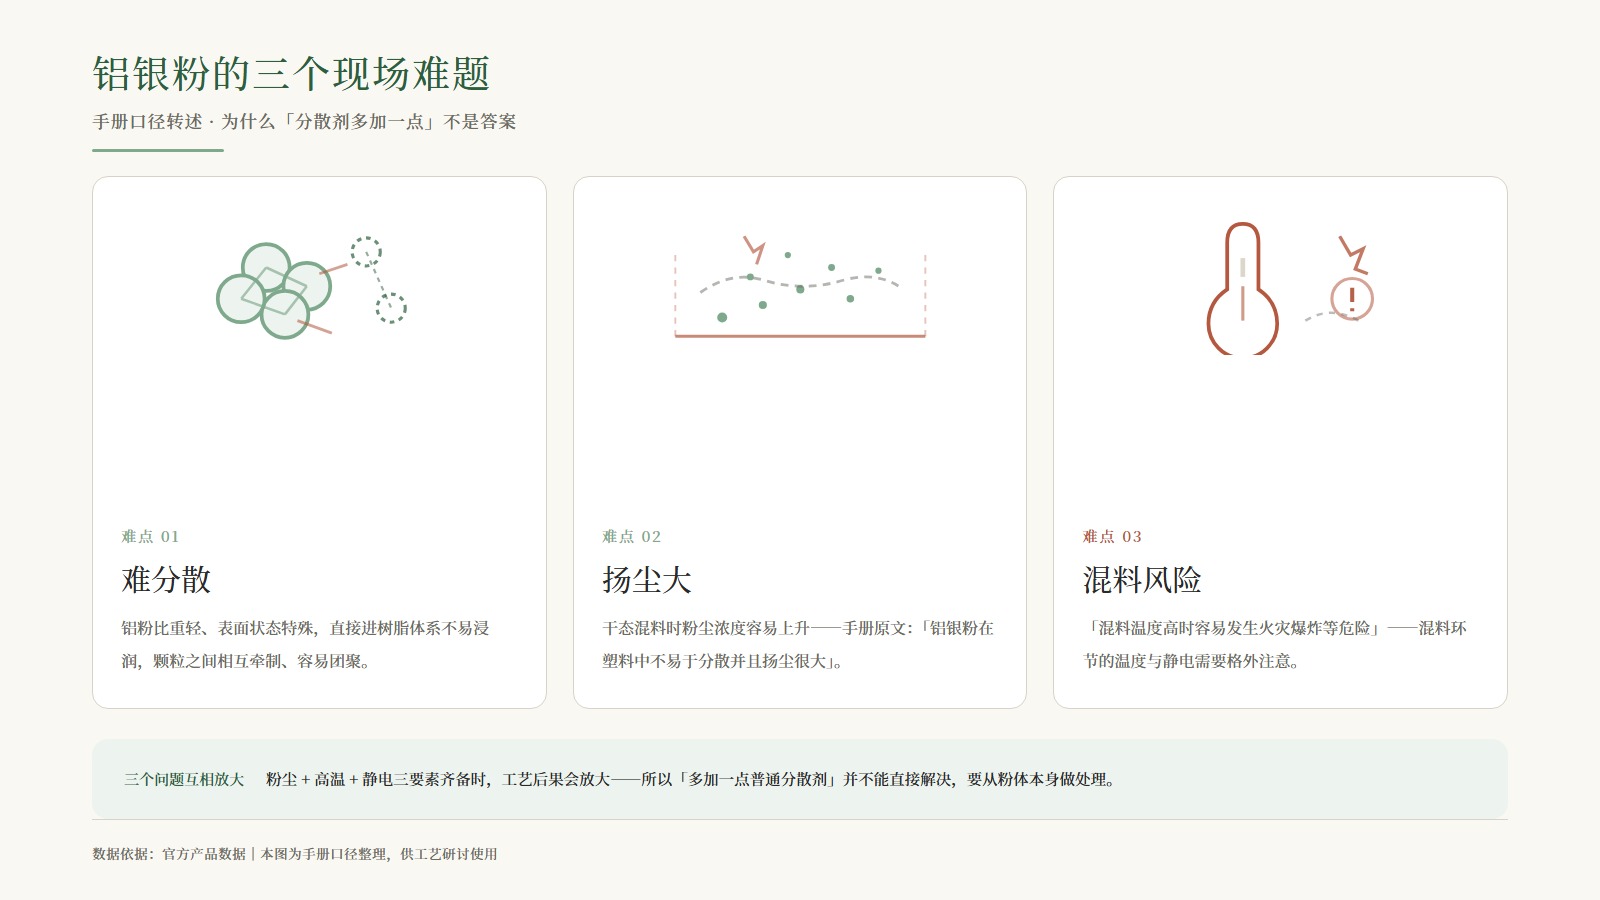Click the lightning spark above the warning circle
Screen dimensions: 1600x900
pyautogui.click(x=1353, y=255)
